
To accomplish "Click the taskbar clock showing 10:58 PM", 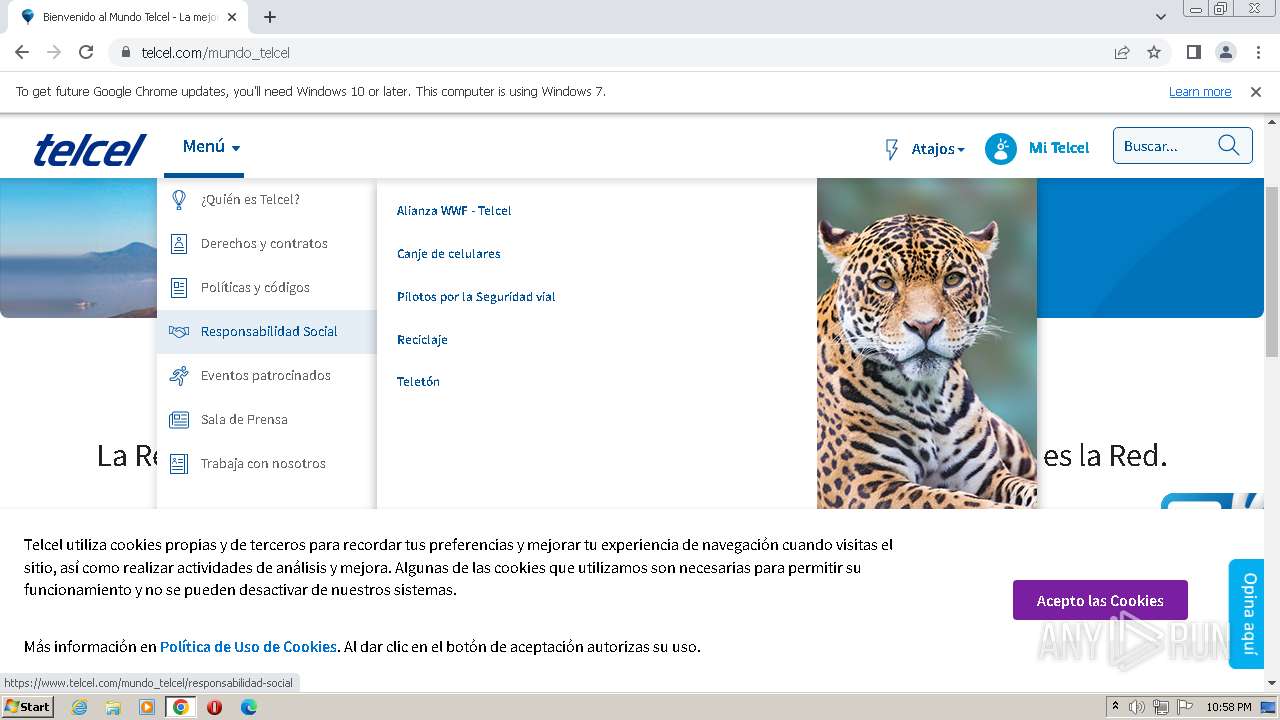I will pyautogui.click(x=1229, y=707).
